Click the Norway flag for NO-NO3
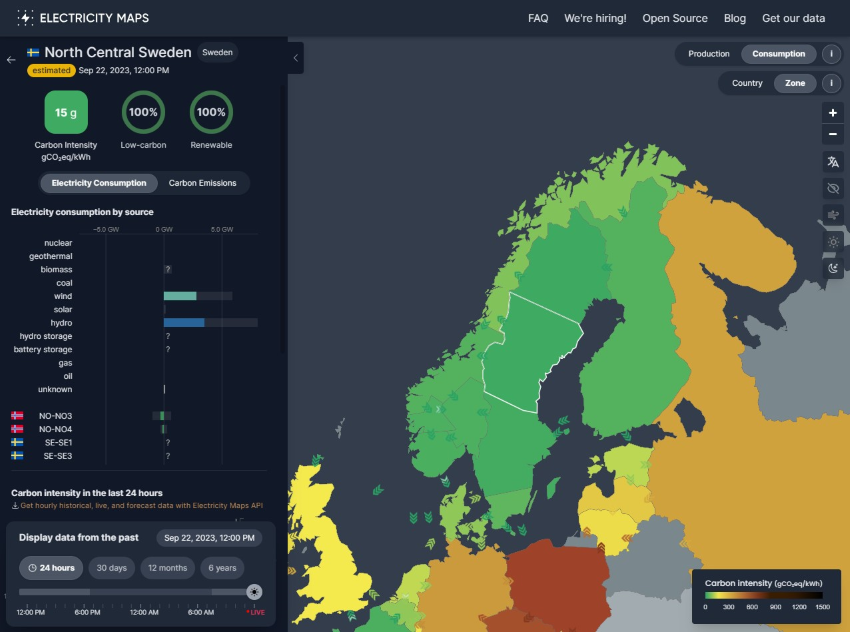Image resolution: width=850 pixels, height=632 pixels. click(17, 416)
